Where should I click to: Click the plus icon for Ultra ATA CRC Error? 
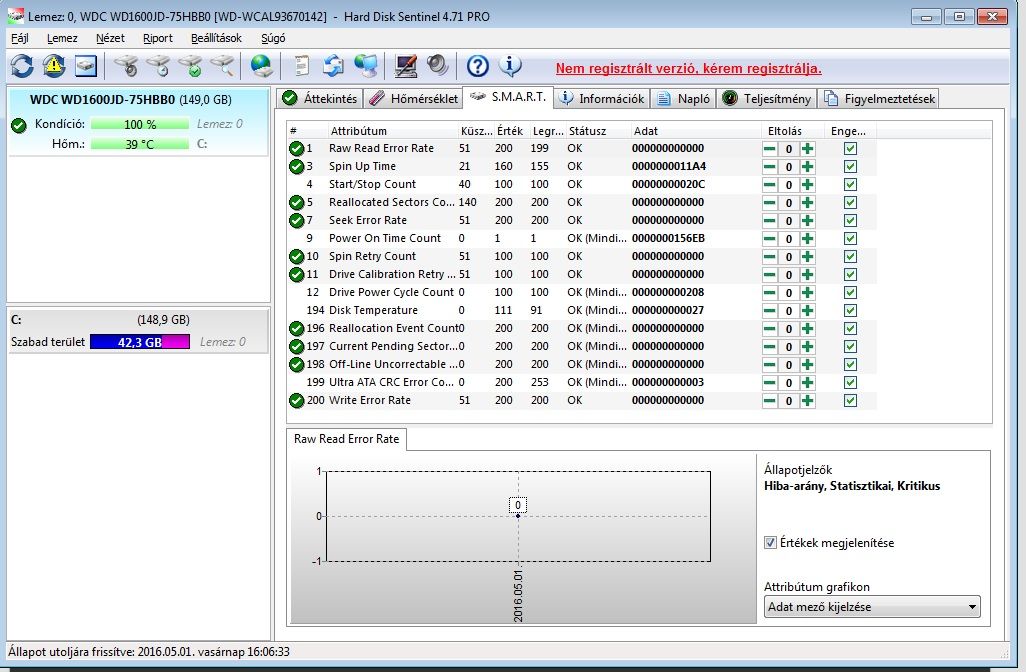point(808,383)
